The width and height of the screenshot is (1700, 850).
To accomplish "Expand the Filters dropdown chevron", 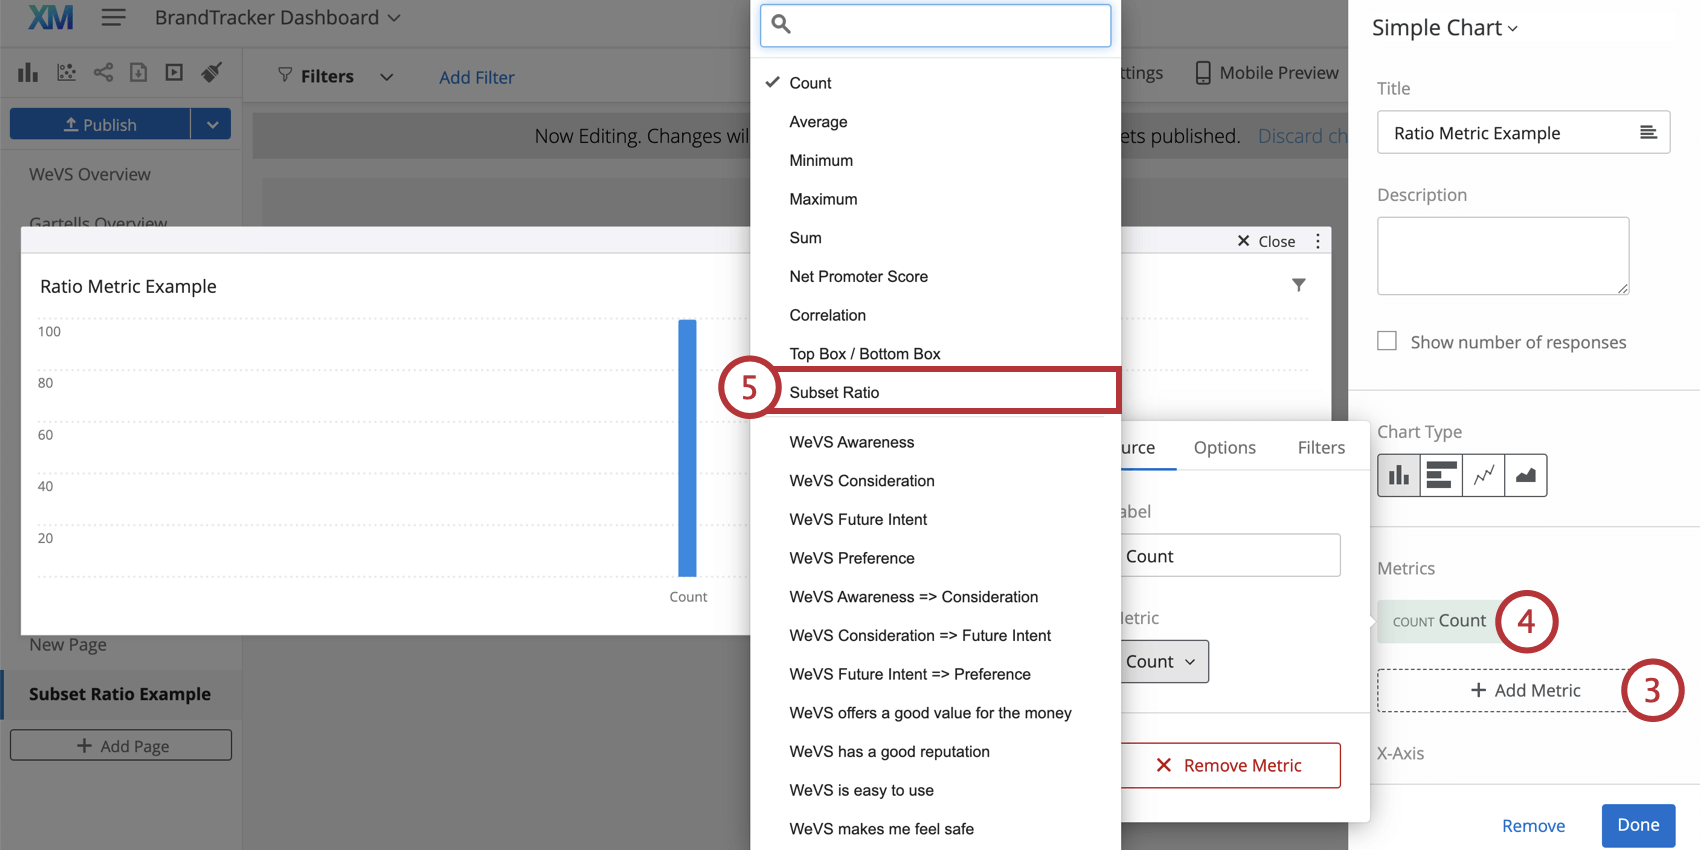I will pyautogui.click(x=386, y=77).
